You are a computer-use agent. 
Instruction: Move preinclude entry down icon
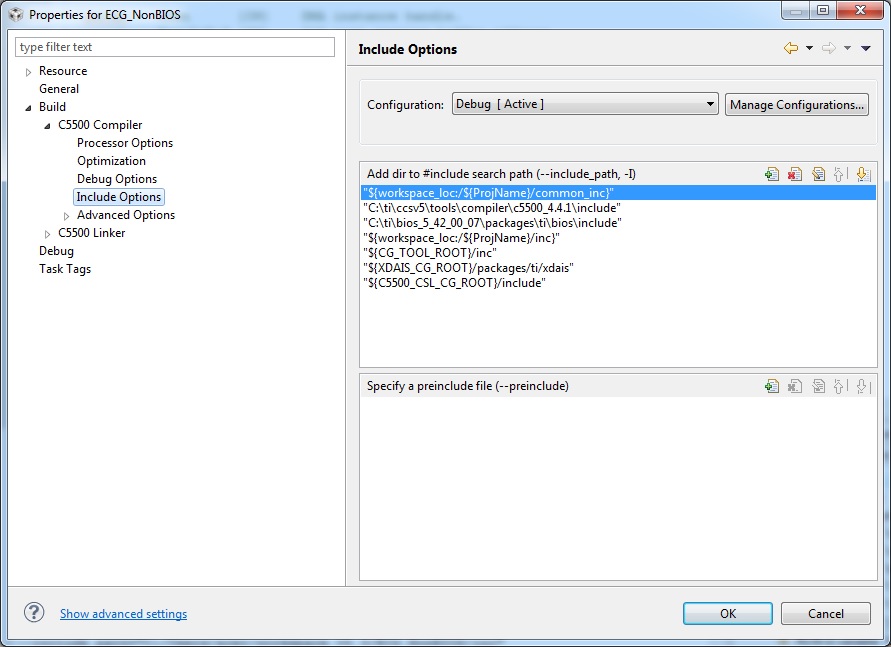click(862, 386)
